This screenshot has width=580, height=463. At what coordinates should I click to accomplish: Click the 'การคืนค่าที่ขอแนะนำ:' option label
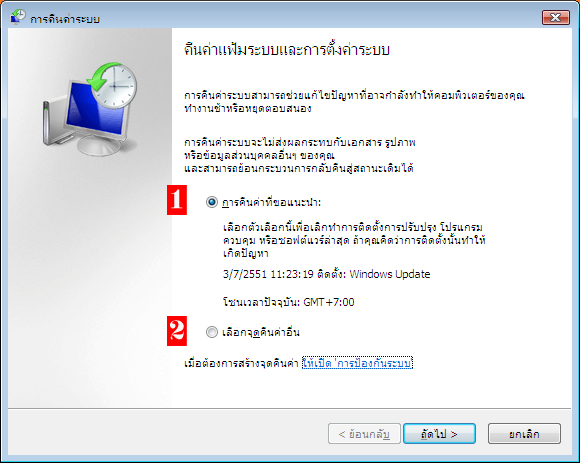(271, 203)
